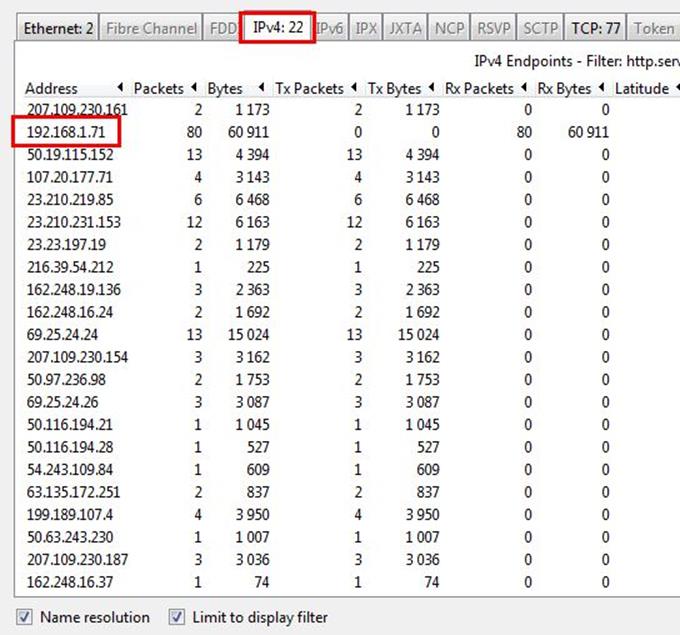The width and height of the screenshot is (680, 635).
Task: Switch to the Ethernet: 2 tab
Action: tap(60, 28)
